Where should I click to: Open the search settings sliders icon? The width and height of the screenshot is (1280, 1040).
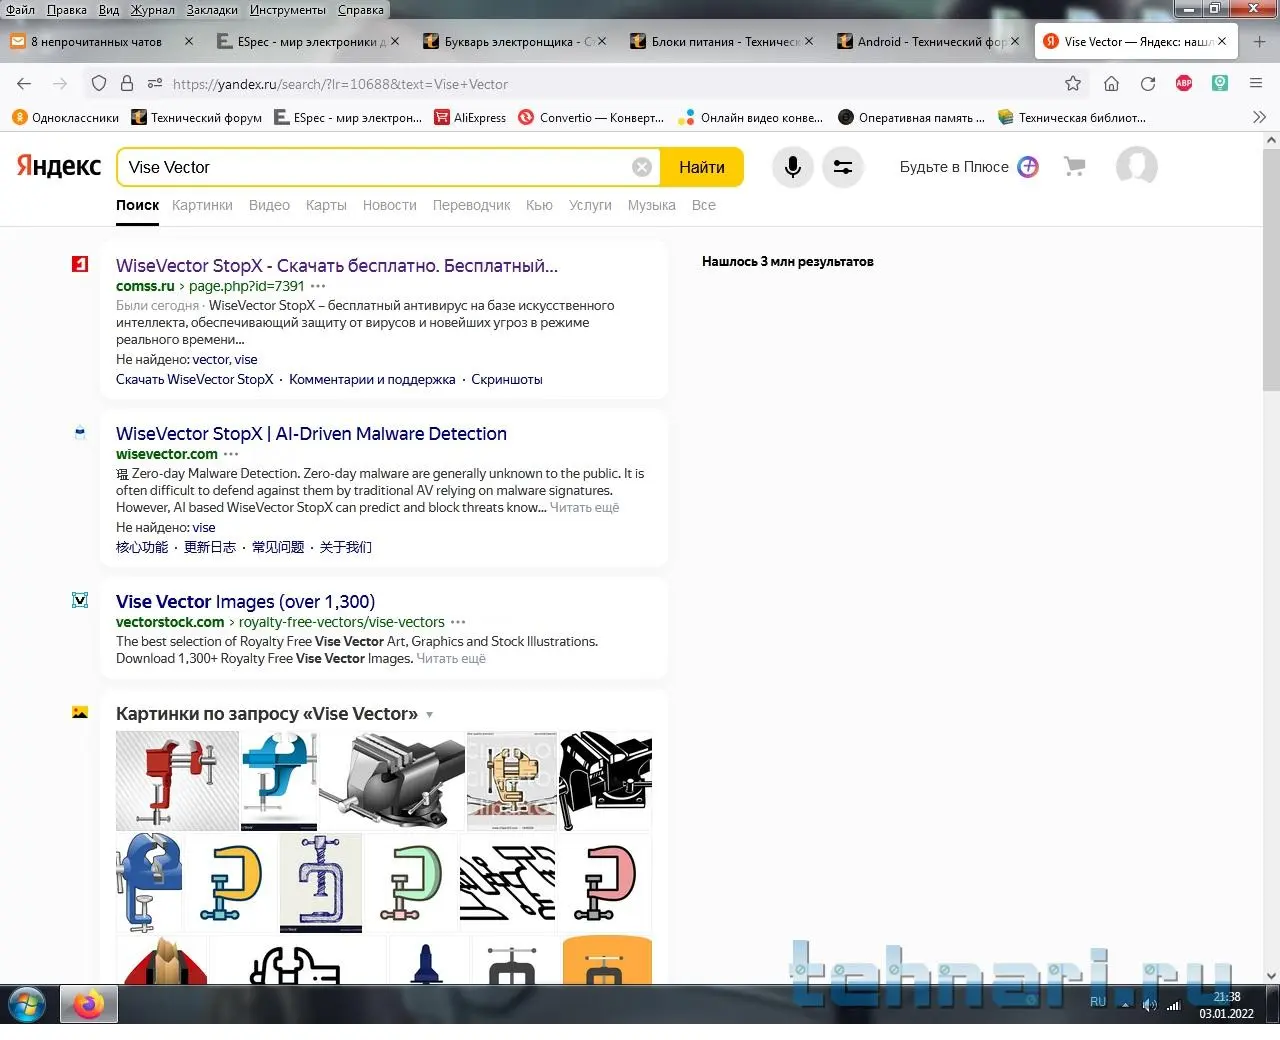click(x=843, y=167)
